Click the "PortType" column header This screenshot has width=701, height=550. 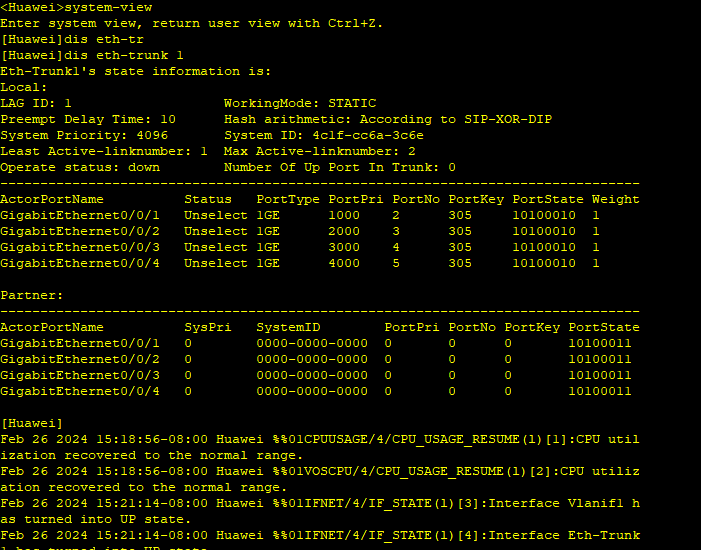[288, 199]
